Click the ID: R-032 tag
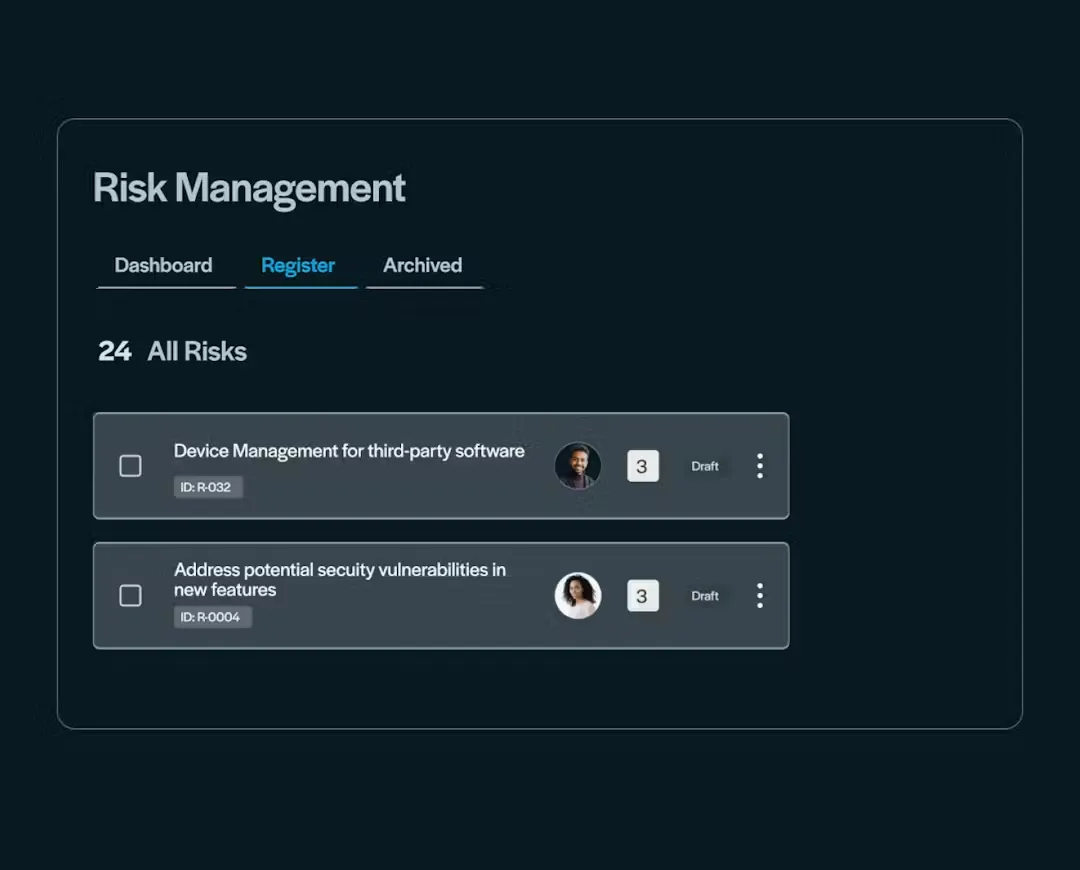Image resolution: width=1080 pixels, height=870 pixels. 208,487
